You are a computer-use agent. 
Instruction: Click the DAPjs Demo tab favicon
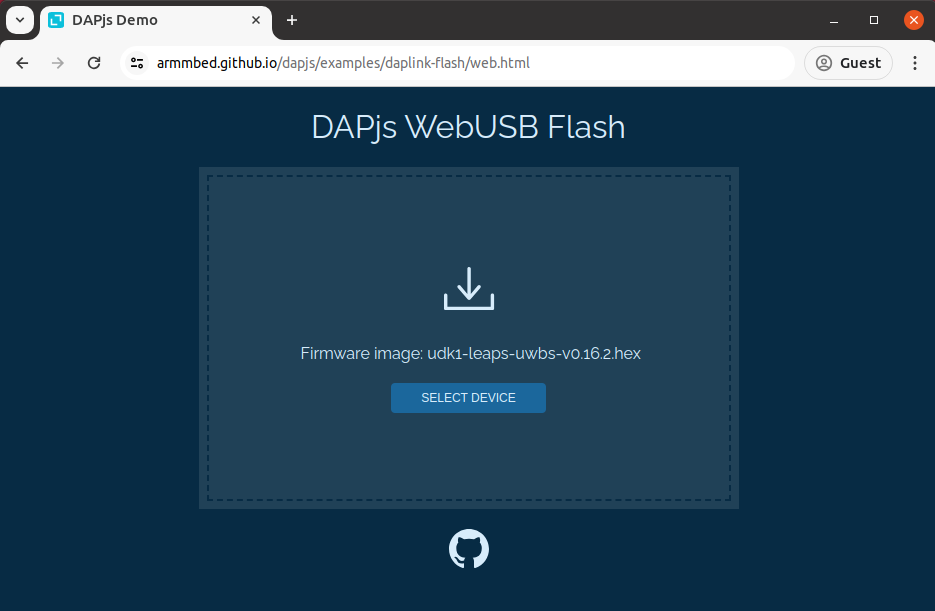point(56,20)
